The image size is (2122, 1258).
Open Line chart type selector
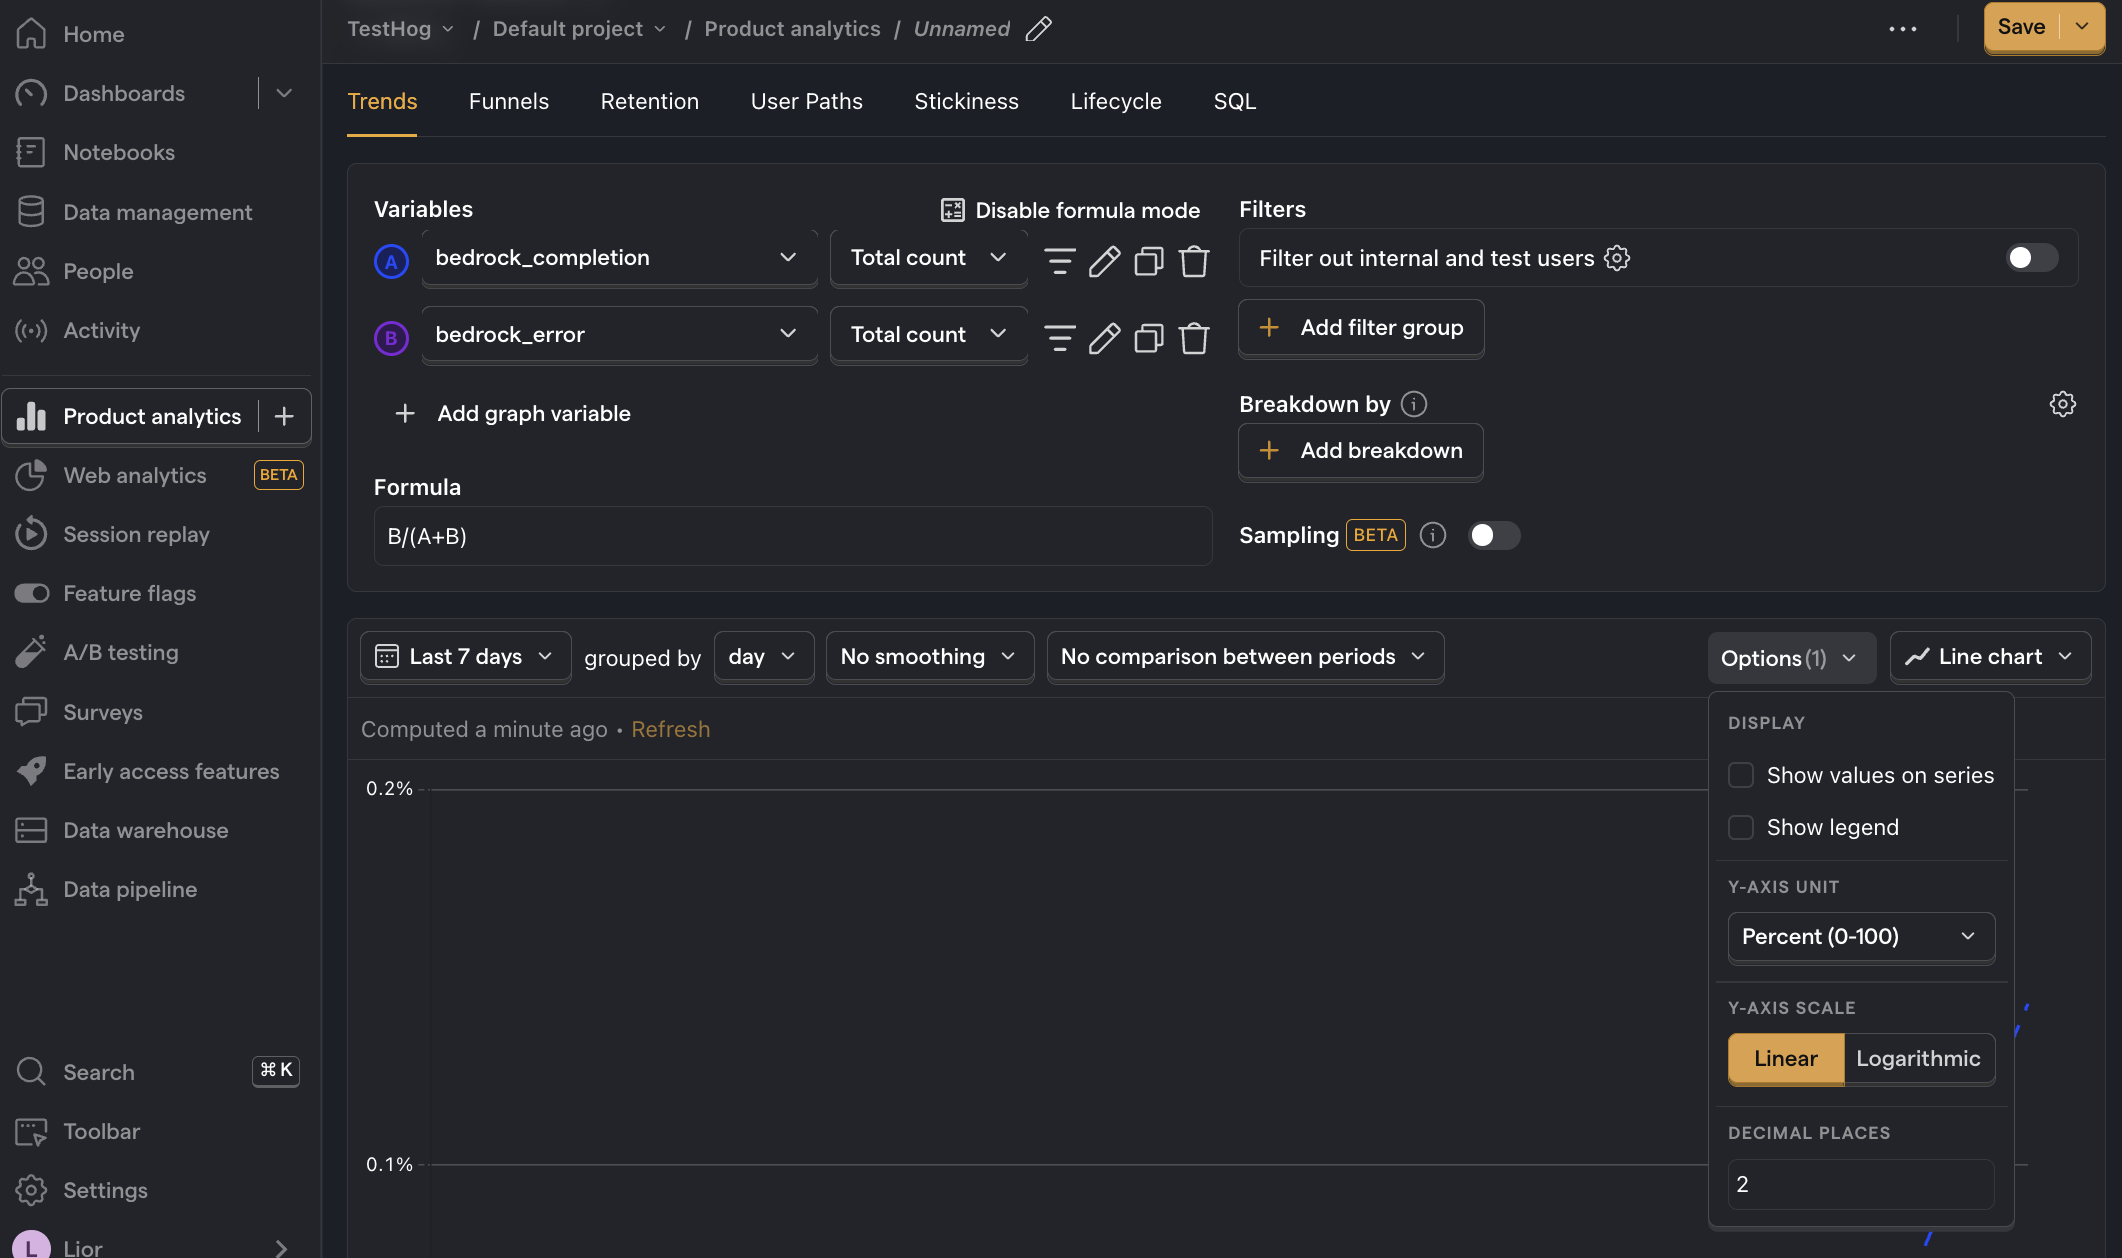point(1990,657)
